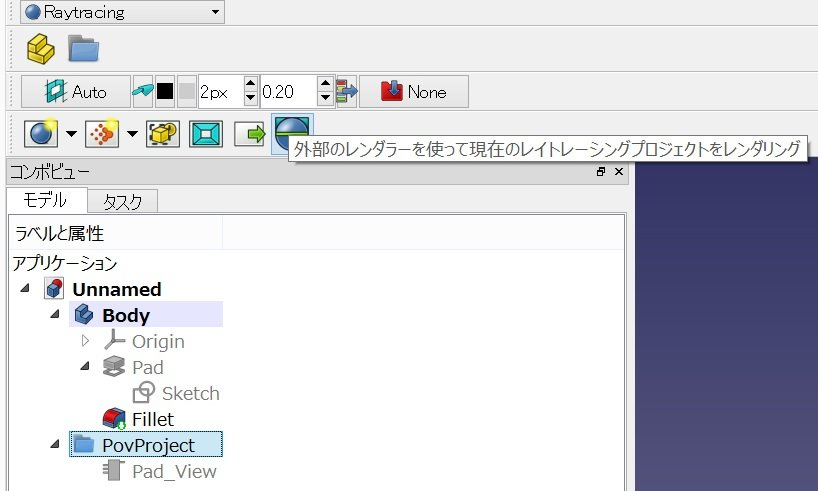Click the 0.20 font size field
Image resolution: width=818 pixels, height=491 pixels.
click(x=288, y=92)
